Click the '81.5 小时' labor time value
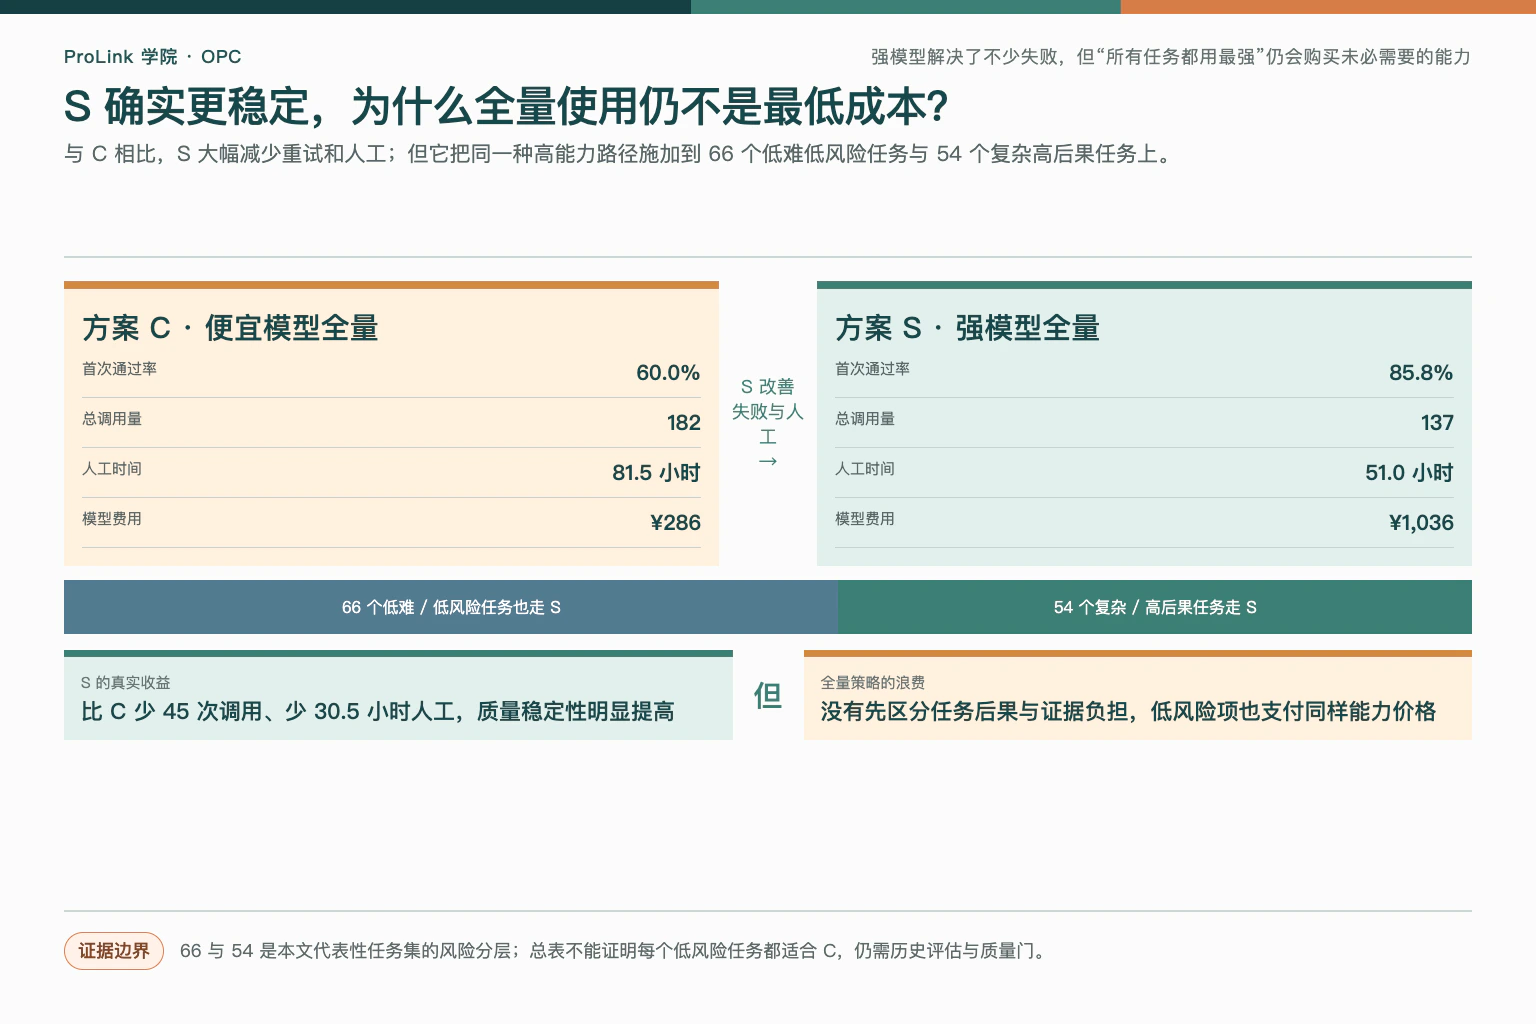 click(x=656, y=473)
